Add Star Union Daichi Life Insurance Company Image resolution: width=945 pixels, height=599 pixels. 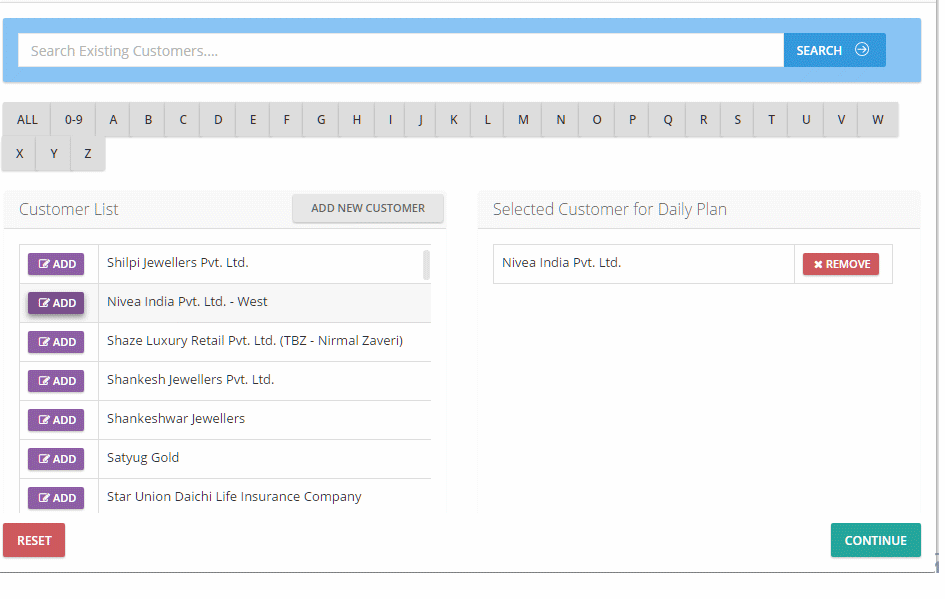56,498
